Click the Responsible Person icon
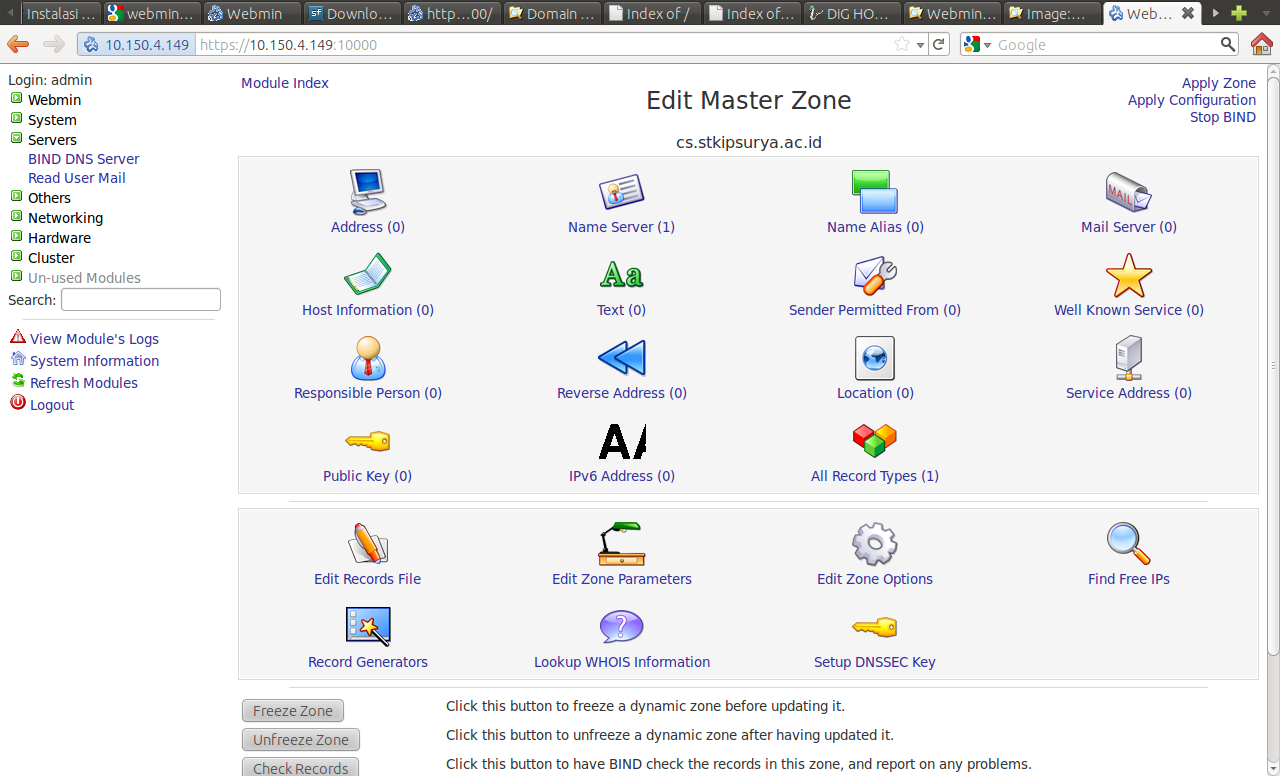Screen dimensions: 1280x776 [367, 358]
